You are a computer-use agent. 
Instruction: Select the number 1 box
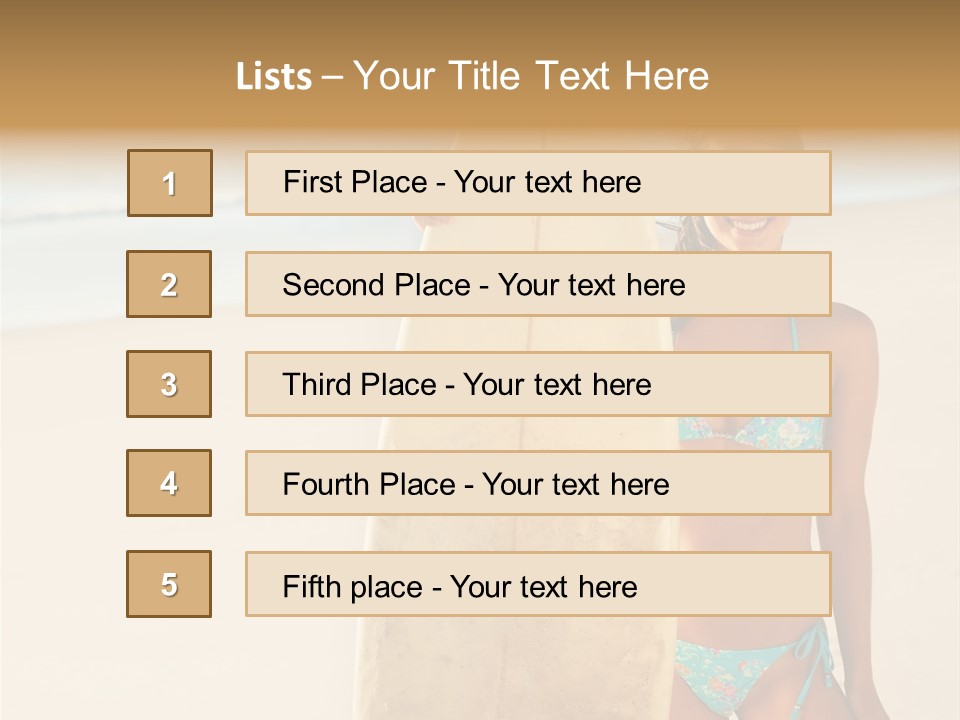[169, 183]
